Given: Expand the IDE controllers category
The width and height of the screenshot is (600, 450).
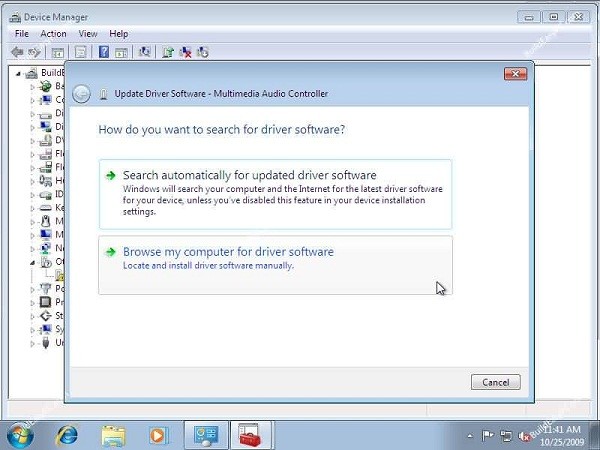Looking at the screenshot, I should coord(33,195).
